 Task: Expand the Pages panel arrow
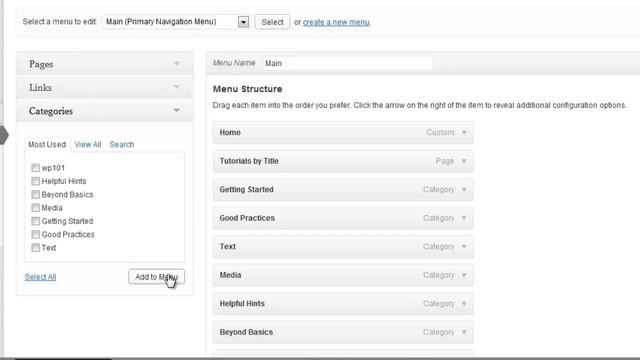pos(177,63)
